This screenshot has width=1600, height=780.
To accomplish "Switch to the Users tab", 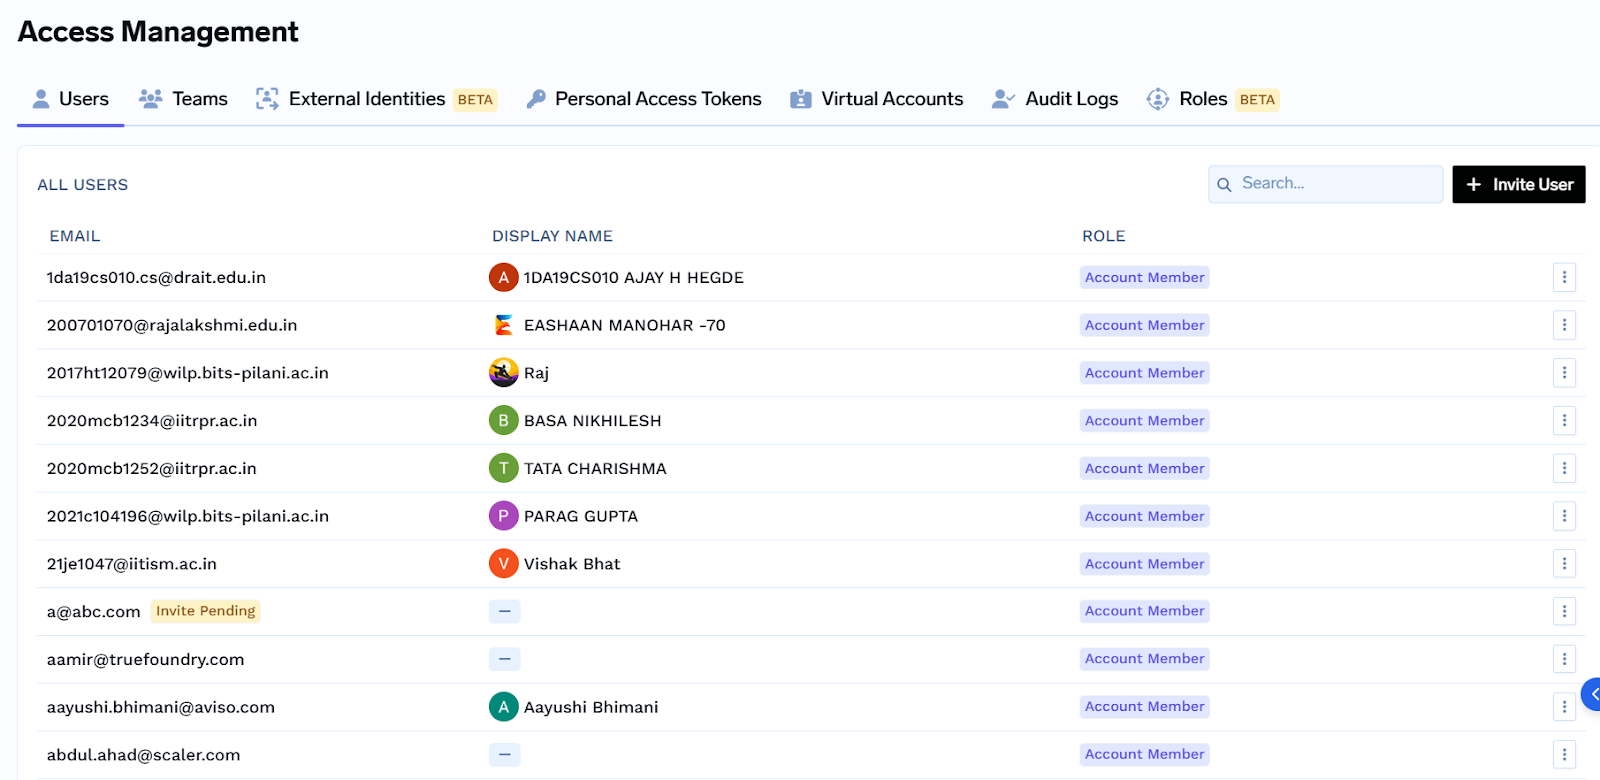I will [70, 99].
